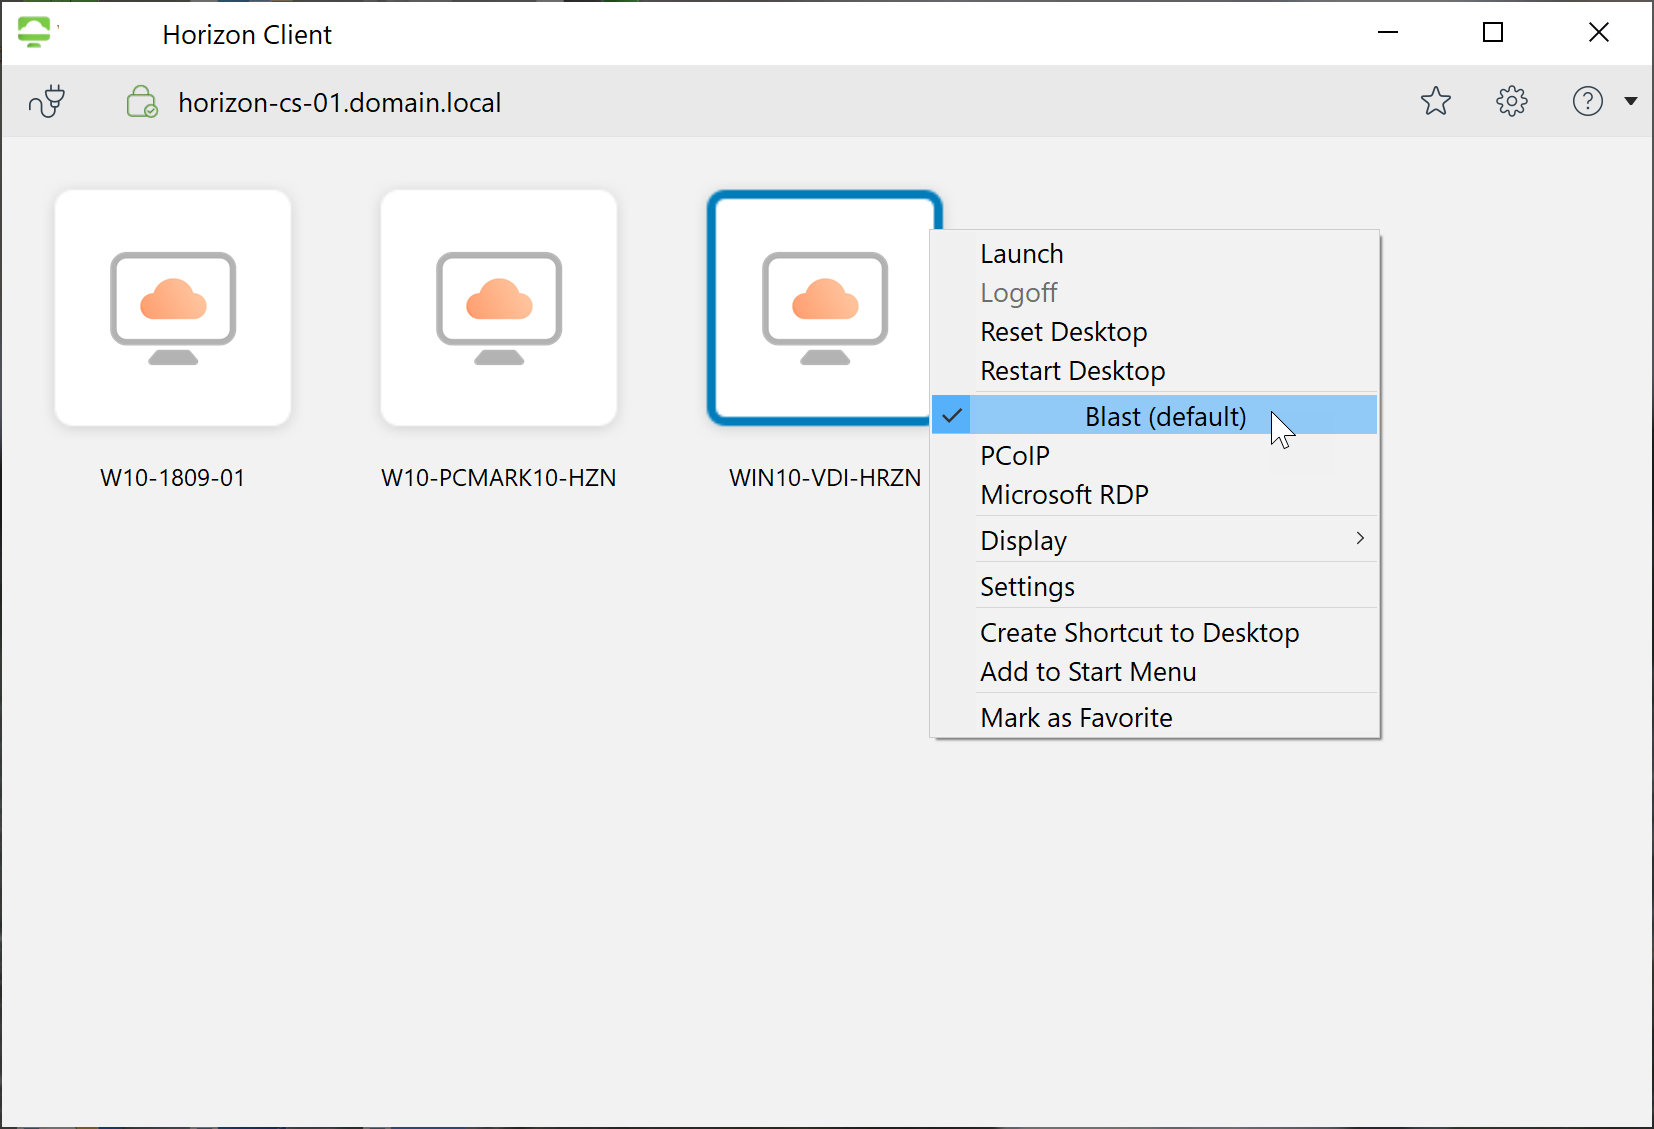Select the Blast default protocol
The image size is (1654, 1129).
[1164, 415]
